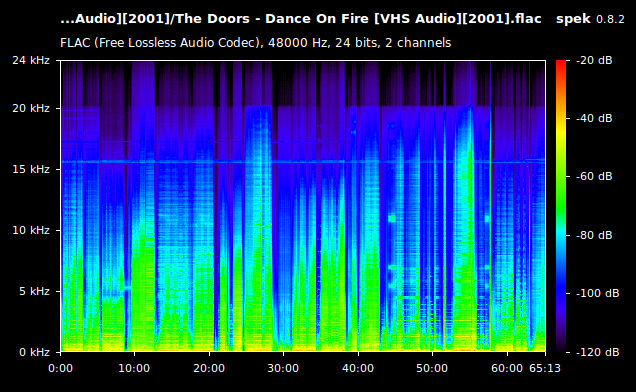This screenshot has height=392, width=636.
Task: Click the 50:00 time axis label
Action: click(432, 368)
